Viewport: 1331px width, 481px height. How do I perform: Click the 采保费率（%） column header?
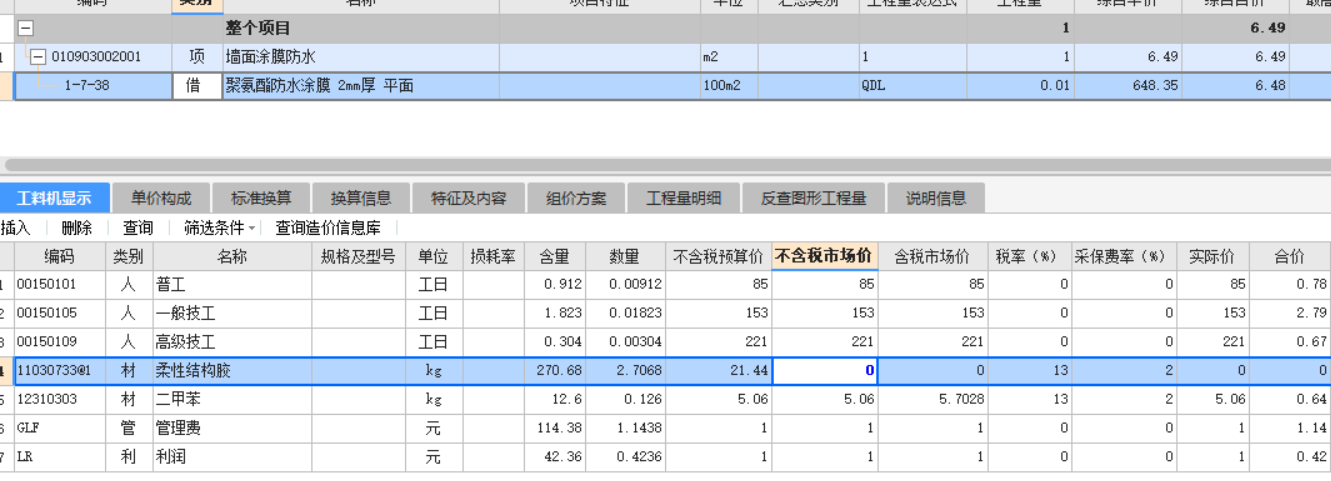pos(1123,257)
